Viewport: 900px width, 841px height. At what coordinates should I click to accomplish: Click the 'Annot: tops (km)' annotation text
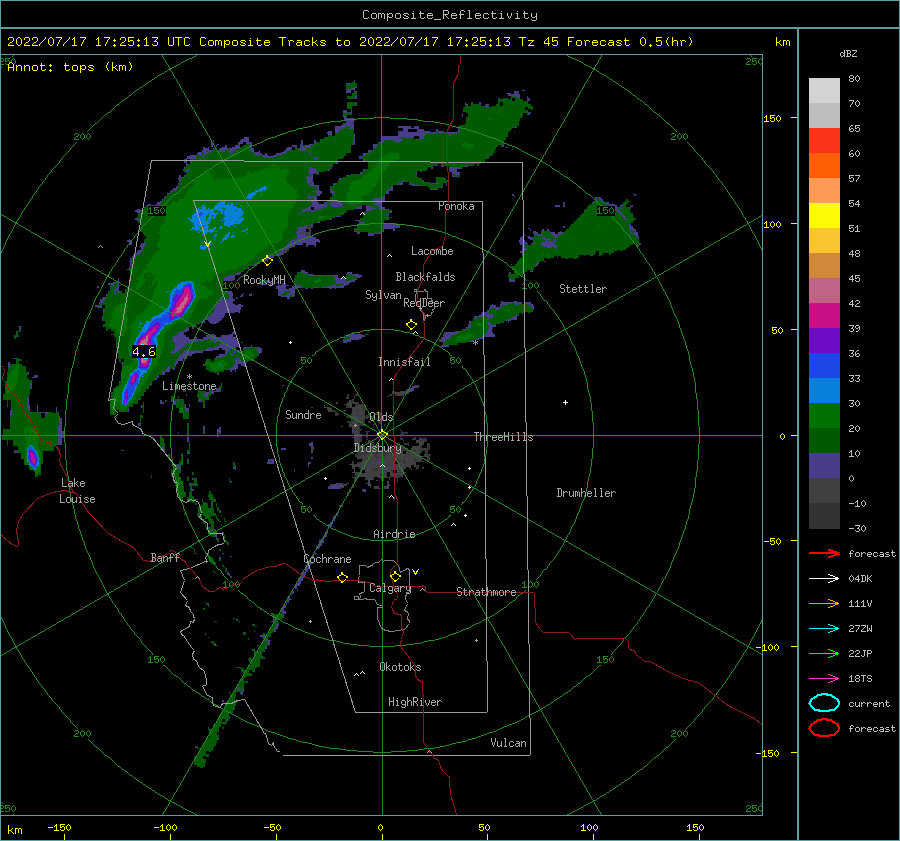71,67
